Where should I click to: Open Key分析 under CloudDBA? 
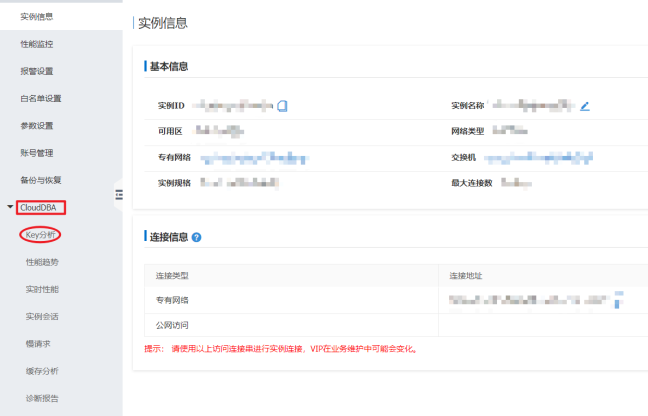41,235
